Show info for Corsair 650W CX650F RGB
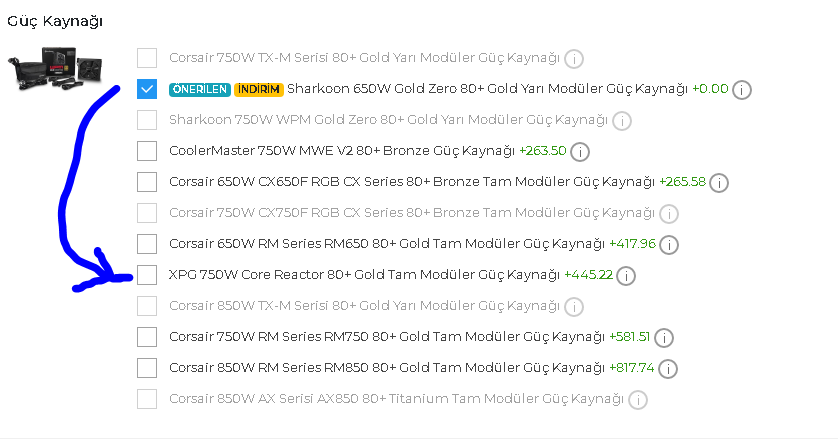The height and width of the screenshot is (445, 838). (719, 183)
